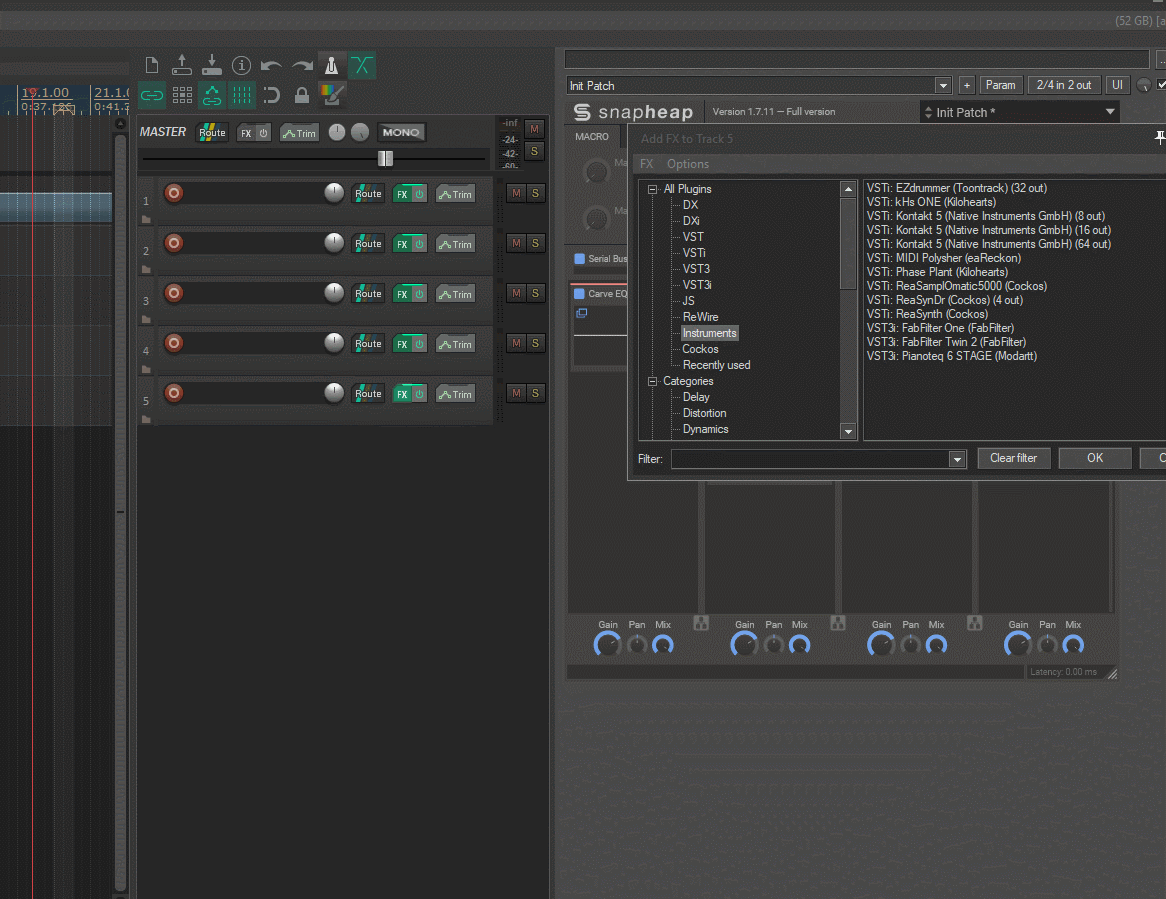Bypass the master track FX
This screenshot has width=1166, height=899.
[263, 133]
